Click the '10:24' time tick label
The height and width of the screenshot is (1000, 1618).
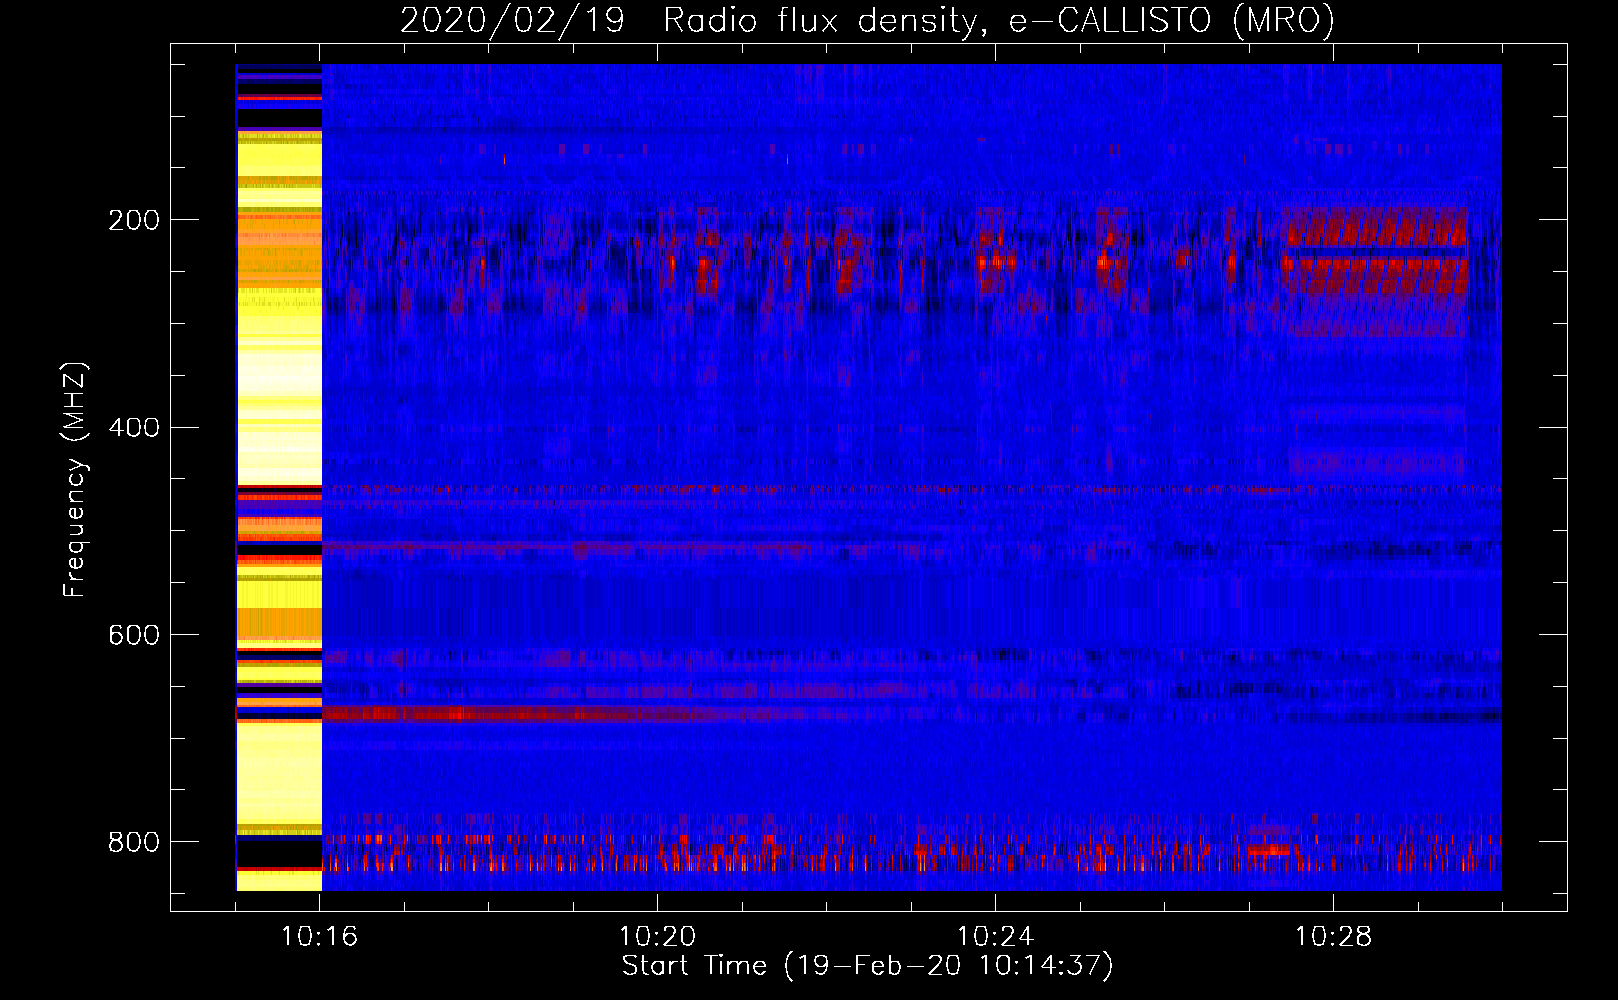click(x=996, y=937)
